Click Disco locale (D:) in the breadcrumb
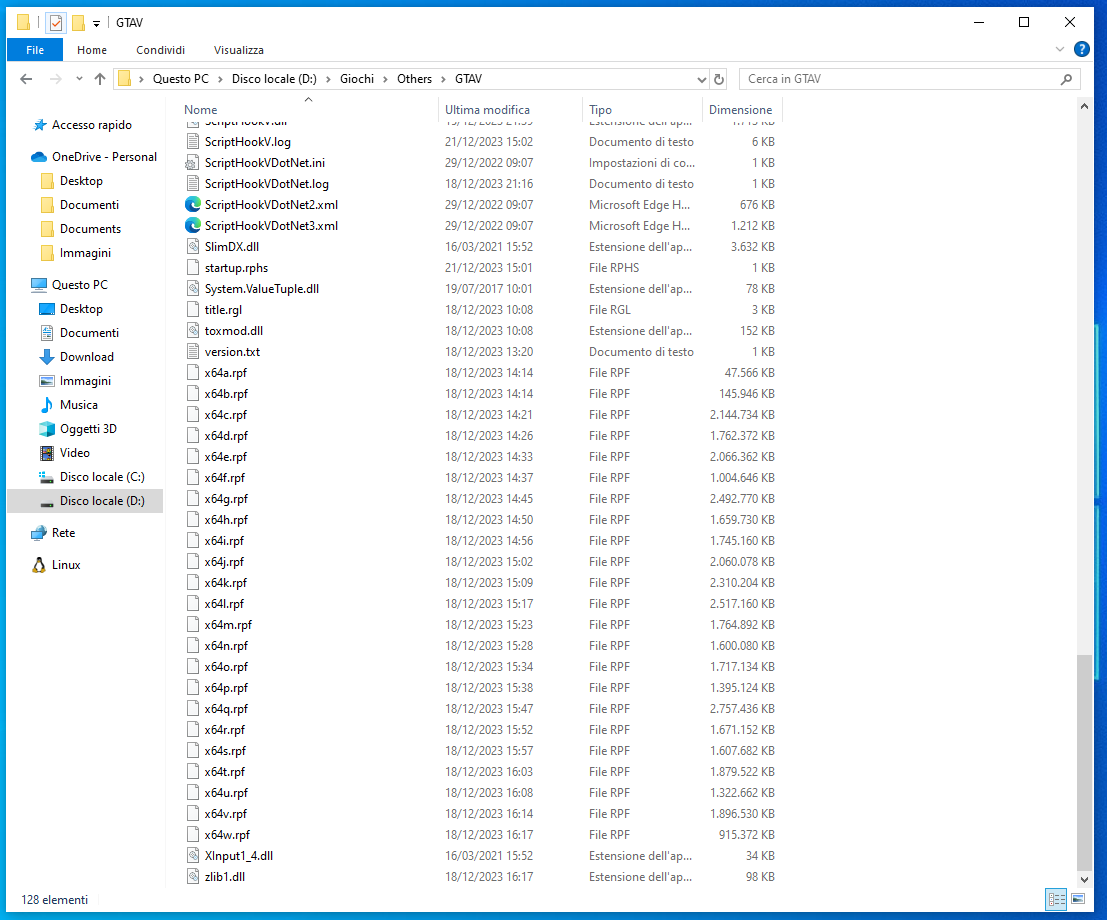 (274, 79)
